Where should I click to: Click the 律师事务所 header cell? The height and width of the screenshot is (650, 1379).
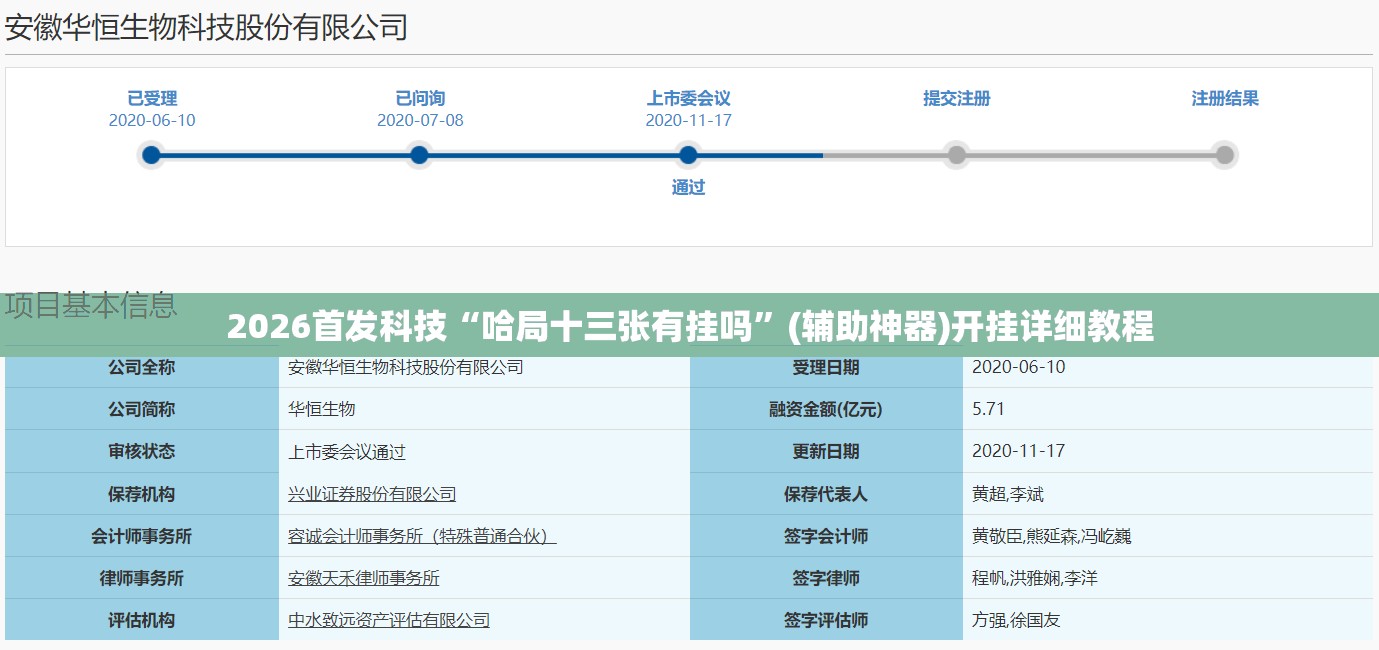[x=142, y=578]
